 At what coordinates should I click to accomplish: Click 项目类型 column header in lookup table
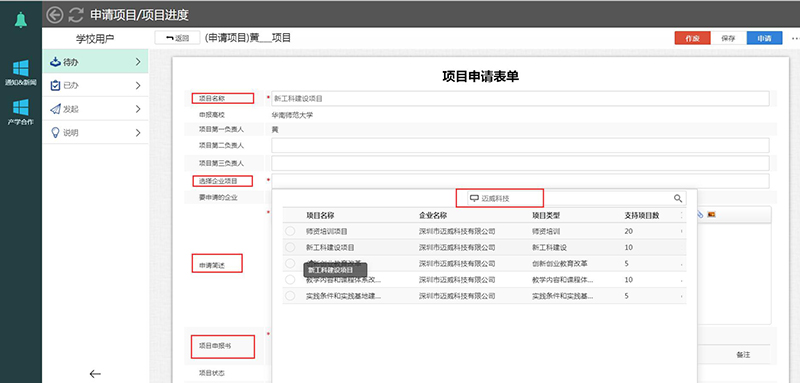pyautogui.click(x=546, y=216)
